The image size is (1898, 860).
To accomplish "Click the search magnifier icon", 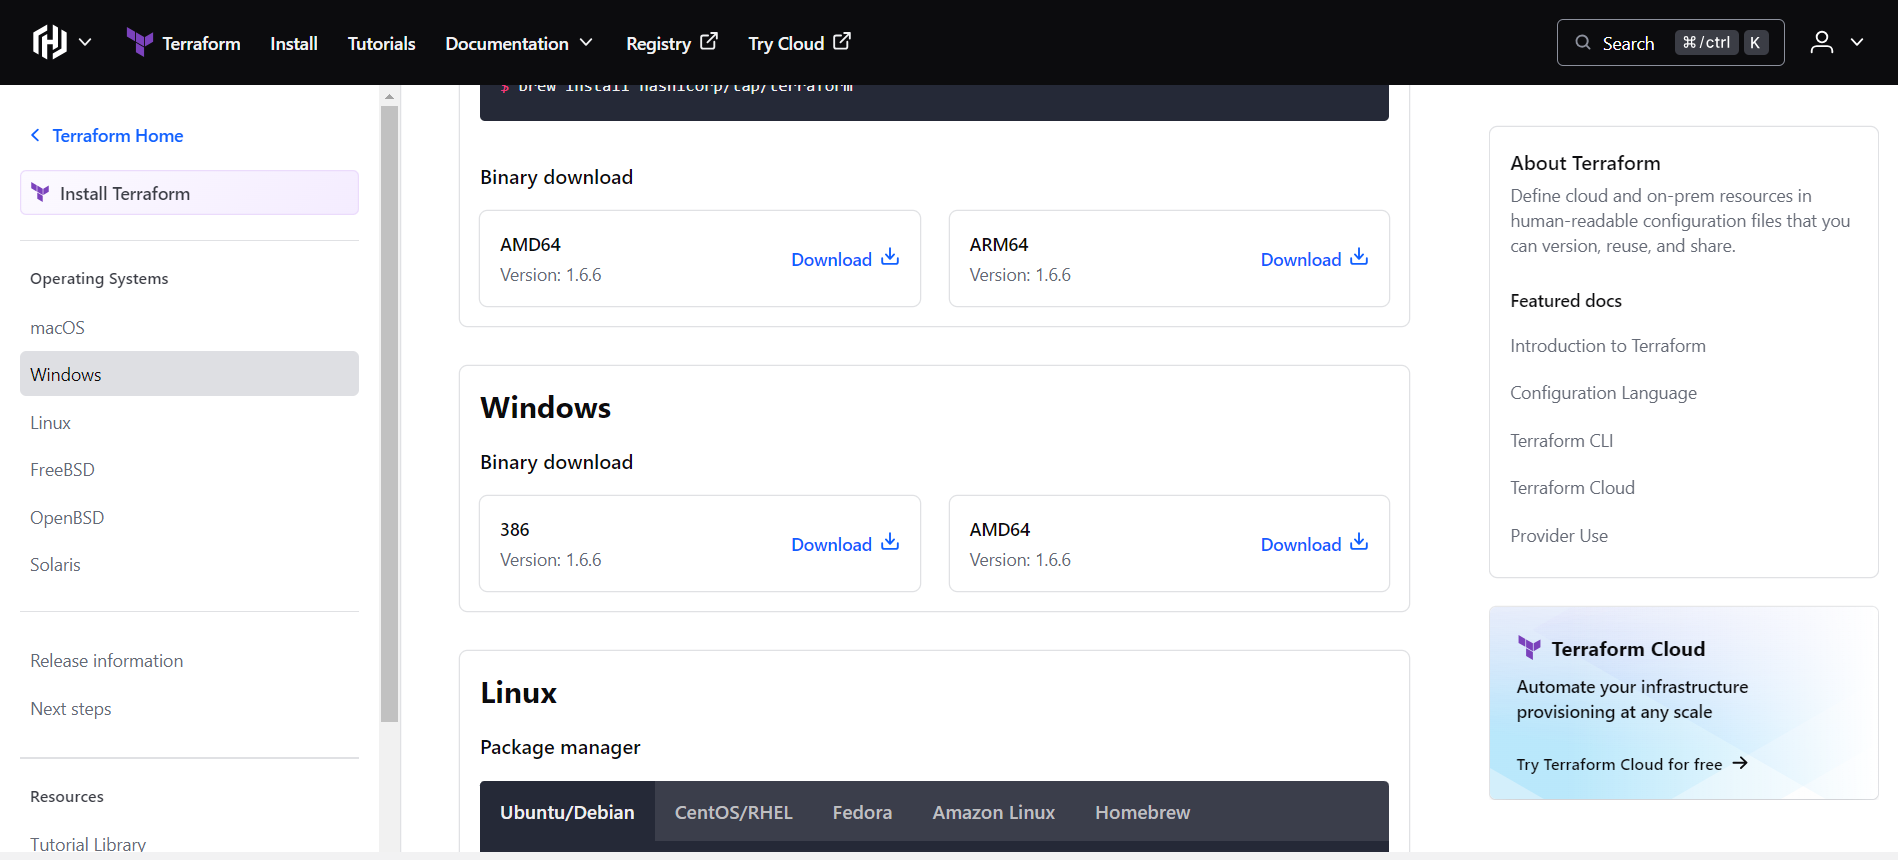I will (x=1583, y=42).
